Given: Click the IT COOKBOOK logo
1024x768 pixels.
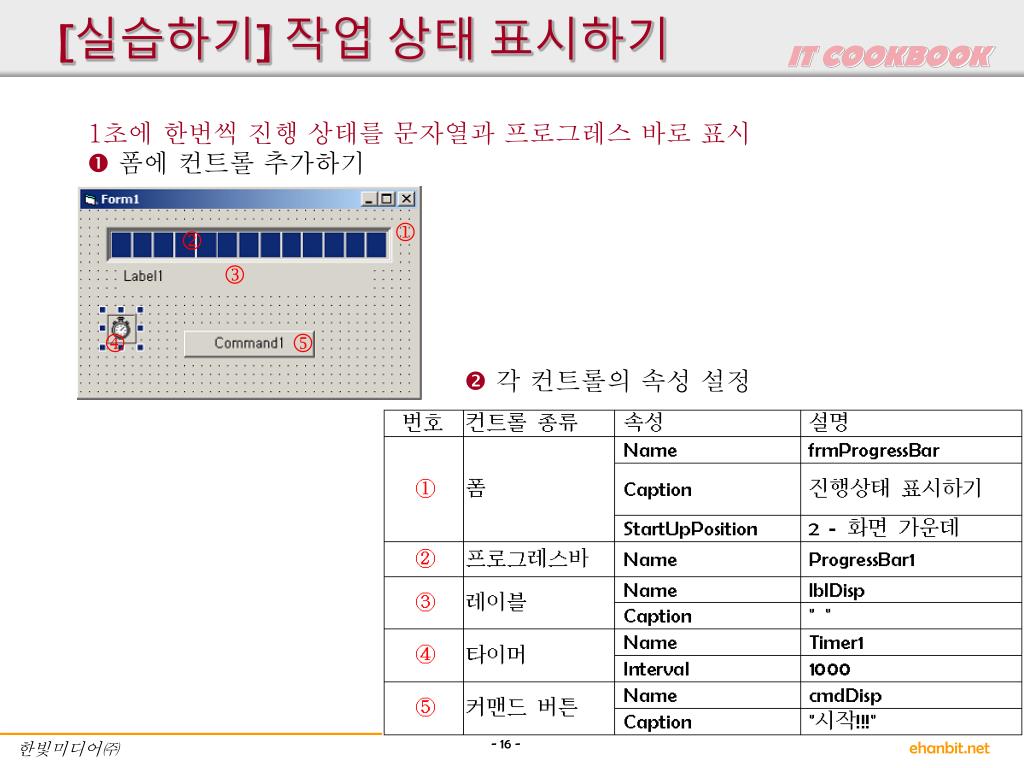Looking at the screenshot, I should 891,56.
